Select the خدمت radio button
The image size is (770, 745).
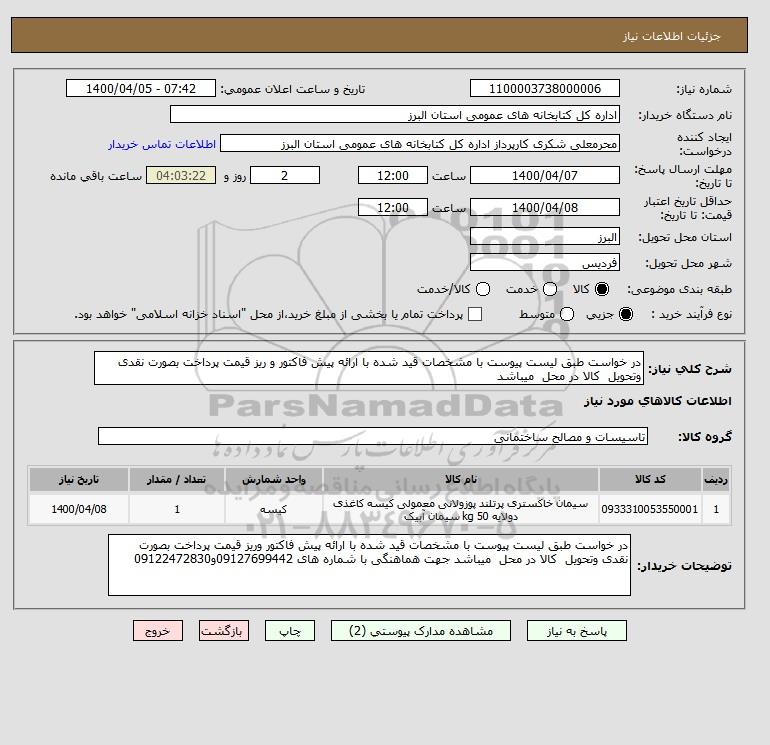click(550, 289)
